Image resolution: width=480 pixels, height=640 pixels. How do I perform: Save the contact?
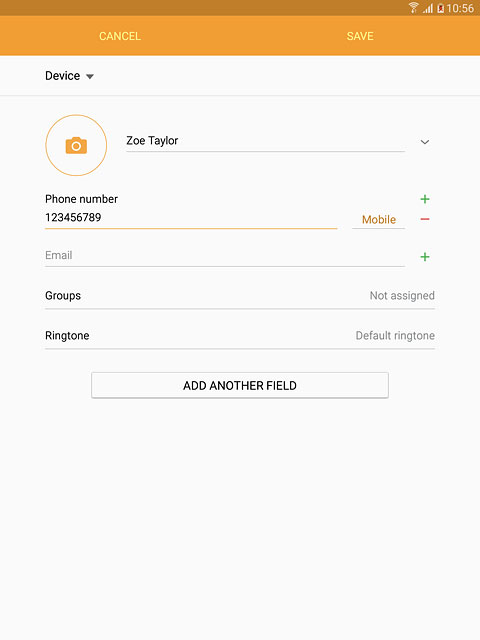pyautogui.click(x=360, y=36)
